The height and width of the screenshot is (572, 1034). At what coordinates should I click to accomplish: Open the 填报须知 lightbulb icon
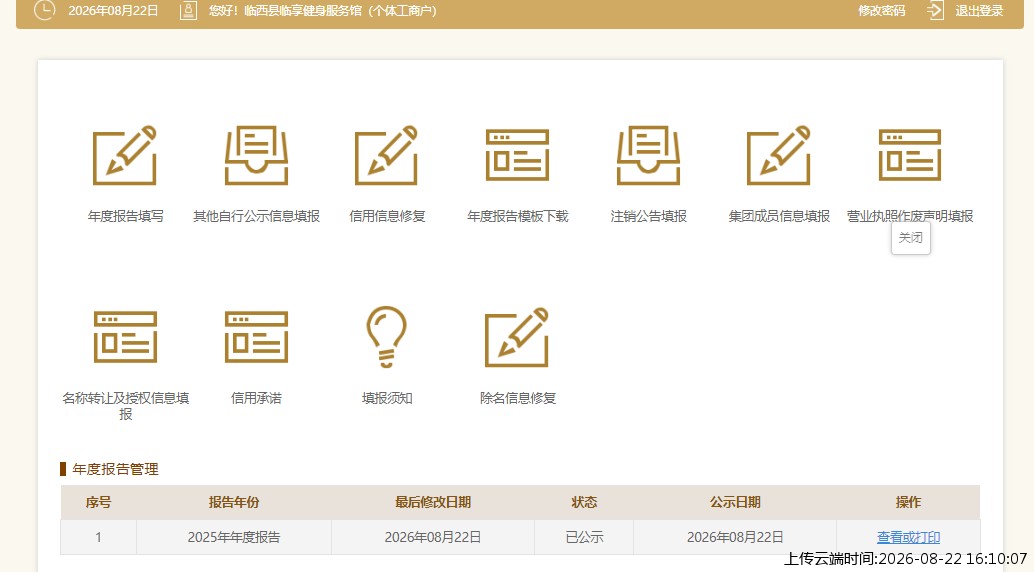pos(386,336)
